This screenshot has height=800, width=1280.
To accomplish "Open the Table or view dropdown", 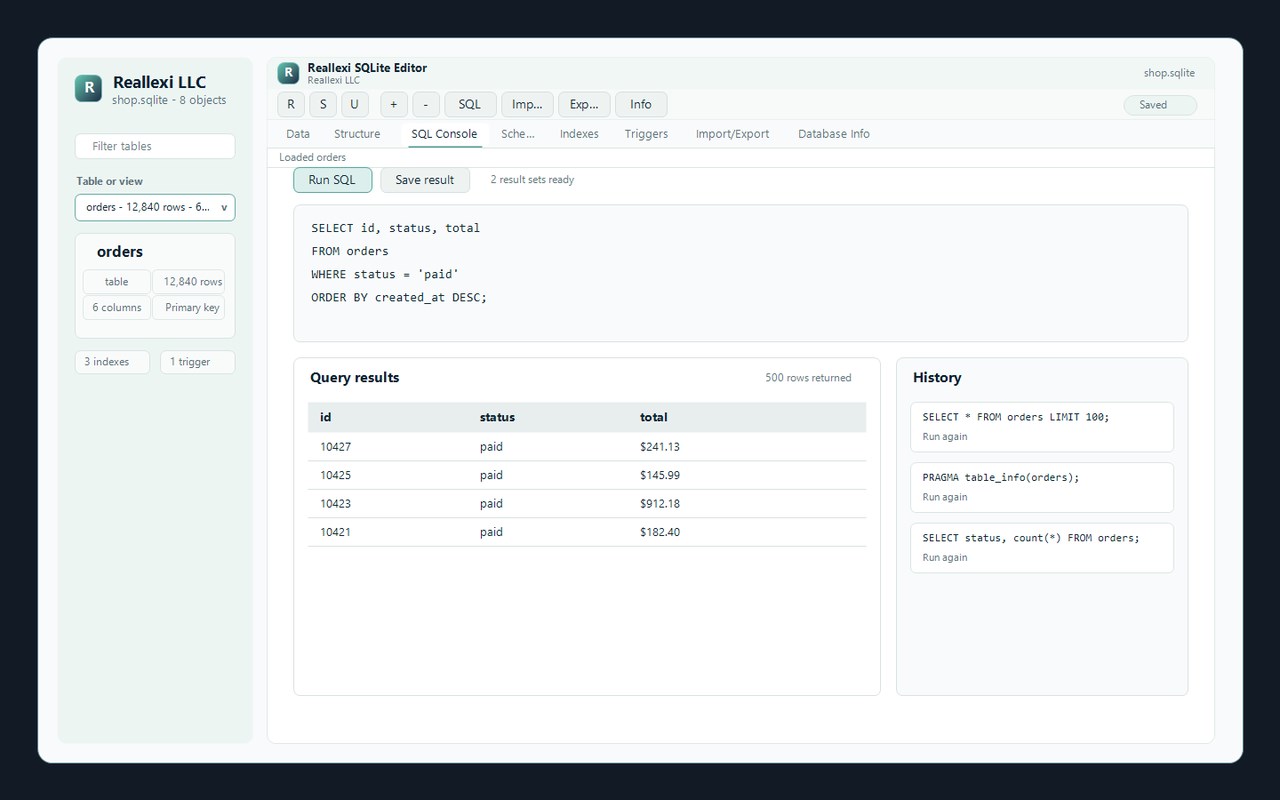I will click(x=155, y=207).
